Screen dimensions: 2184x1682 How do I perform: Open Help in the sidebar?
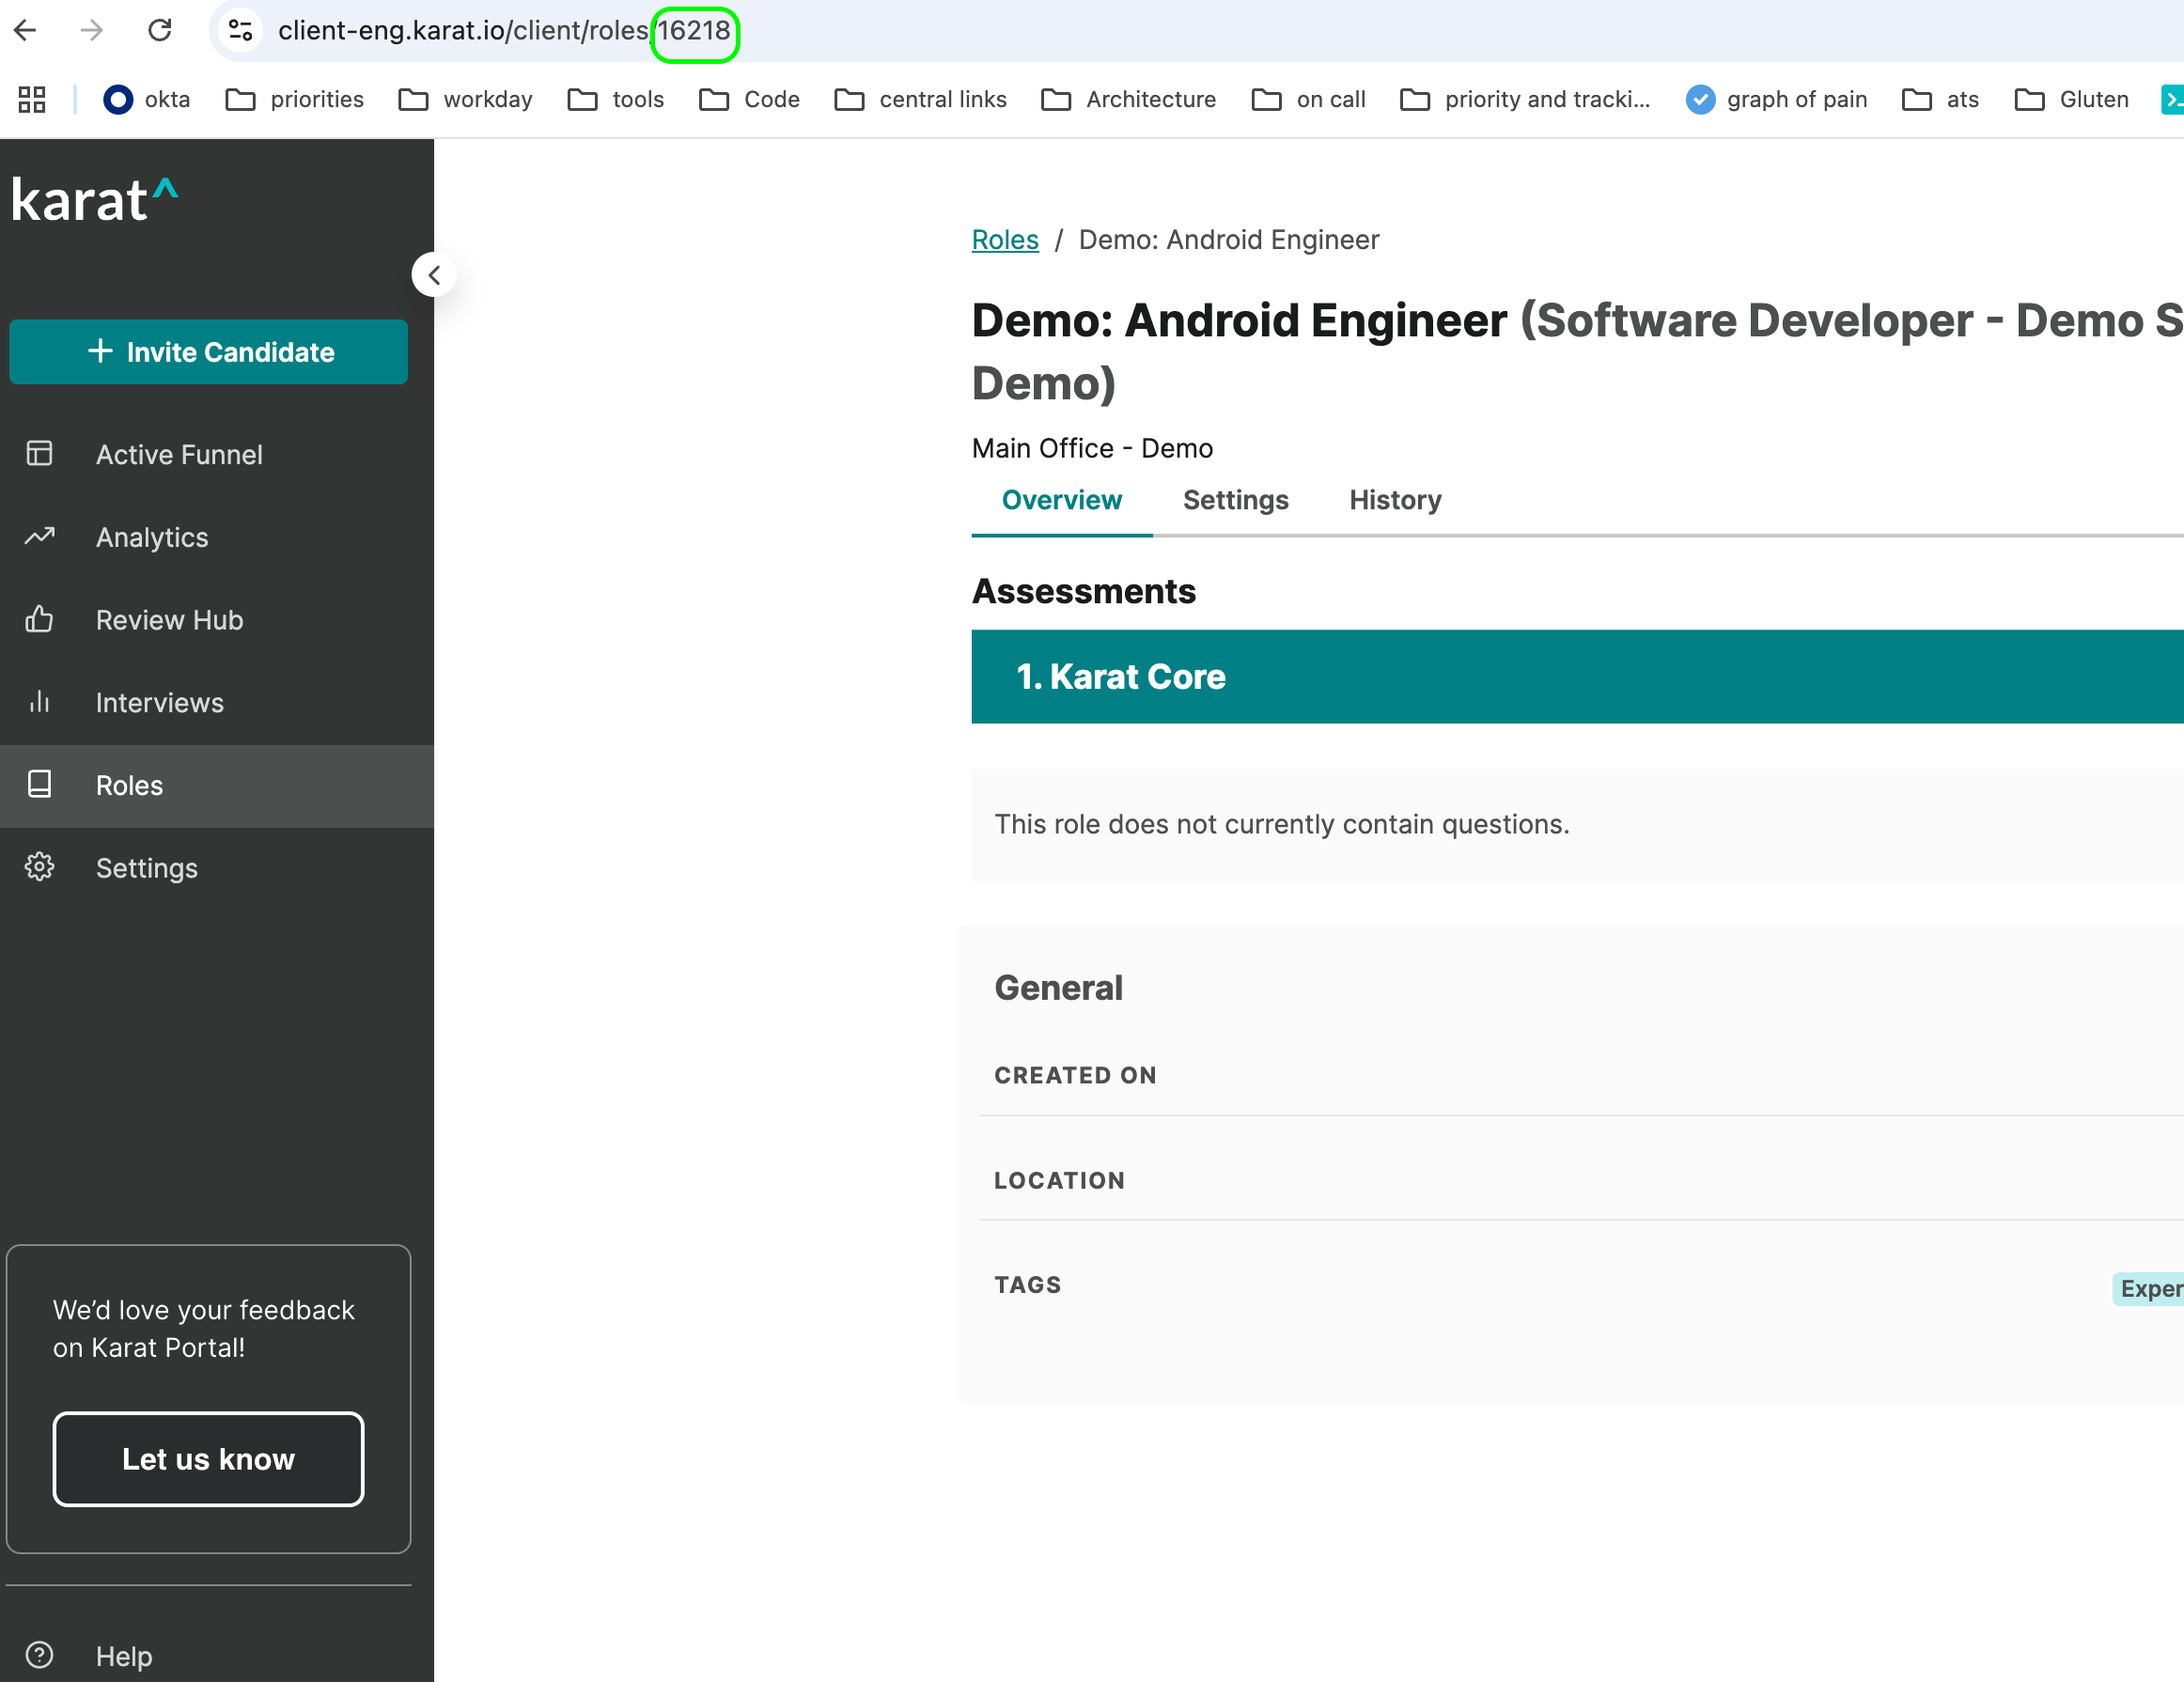217,1656
